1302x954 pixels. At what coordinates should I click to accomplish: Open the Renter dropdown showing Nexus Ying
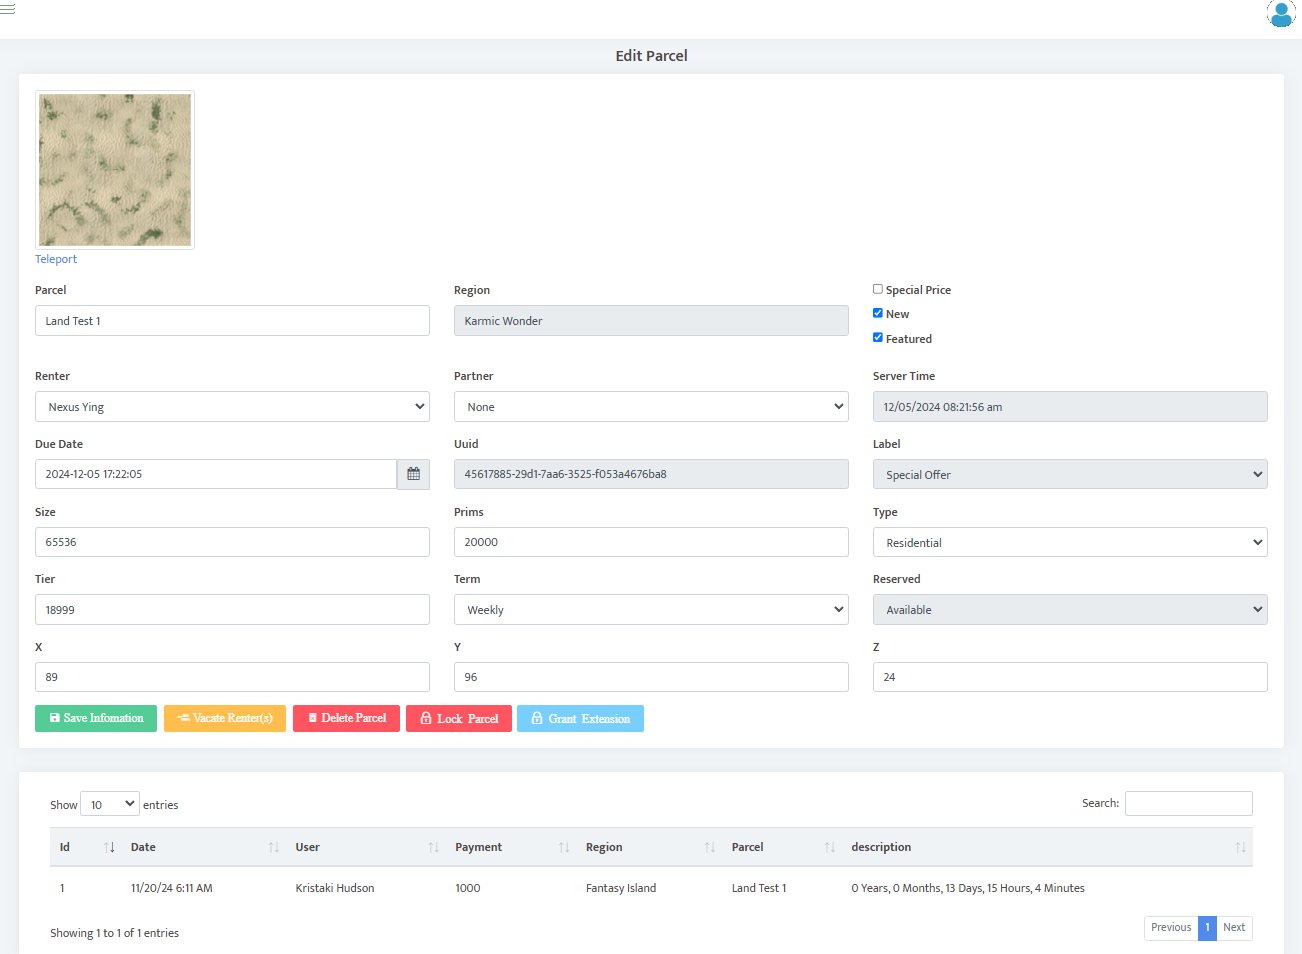click(x=232, y=407)
